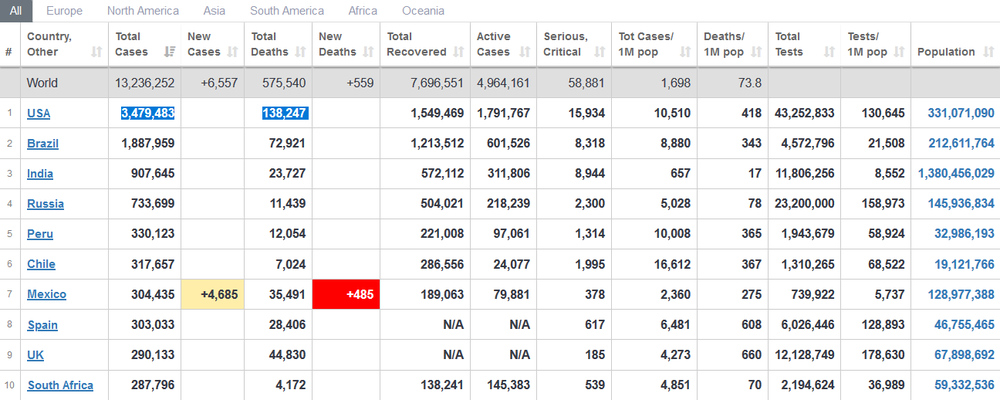Click Active Cases sort icon
This screenshot has height=400, width=1000.
pyautogui.click(x=524, y=51)
